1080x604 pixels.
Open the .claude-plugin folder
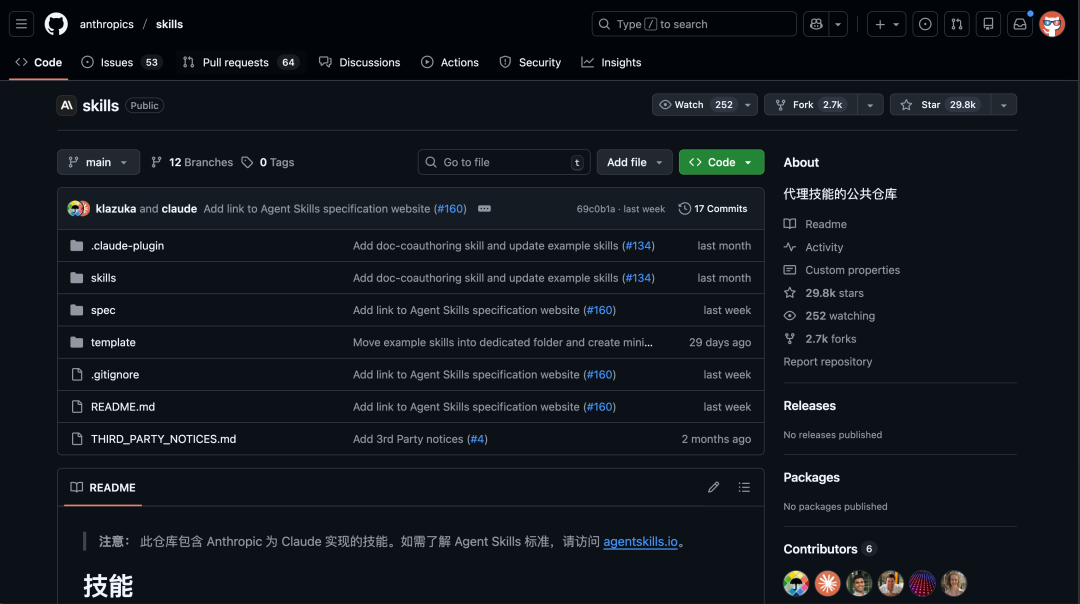tap(127, 246)
